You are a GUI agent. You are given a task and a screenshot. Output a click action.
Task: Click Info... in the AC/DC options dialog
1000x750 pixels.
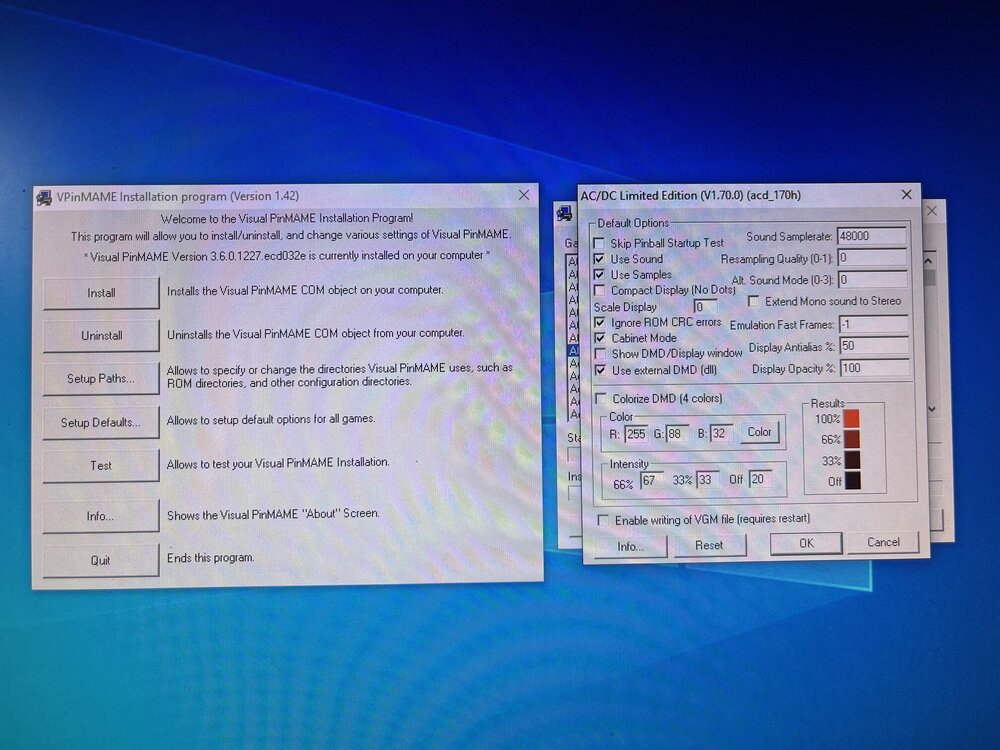pos(630,547)
